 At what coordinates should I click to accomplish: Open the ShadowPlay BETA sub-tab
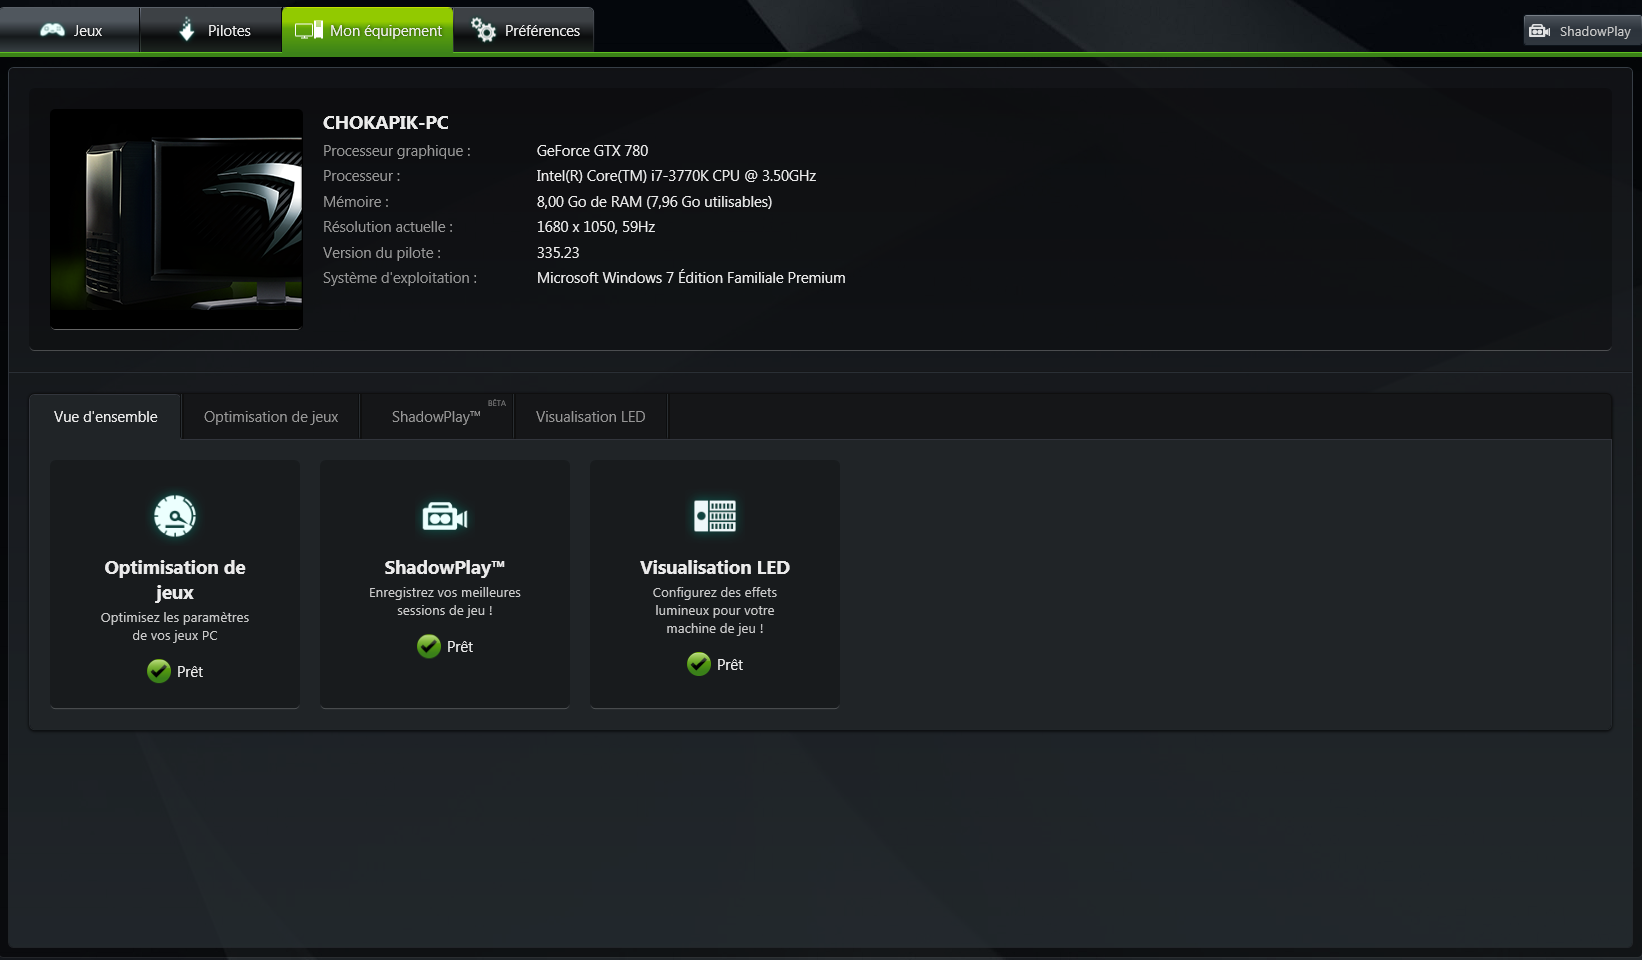437,417
